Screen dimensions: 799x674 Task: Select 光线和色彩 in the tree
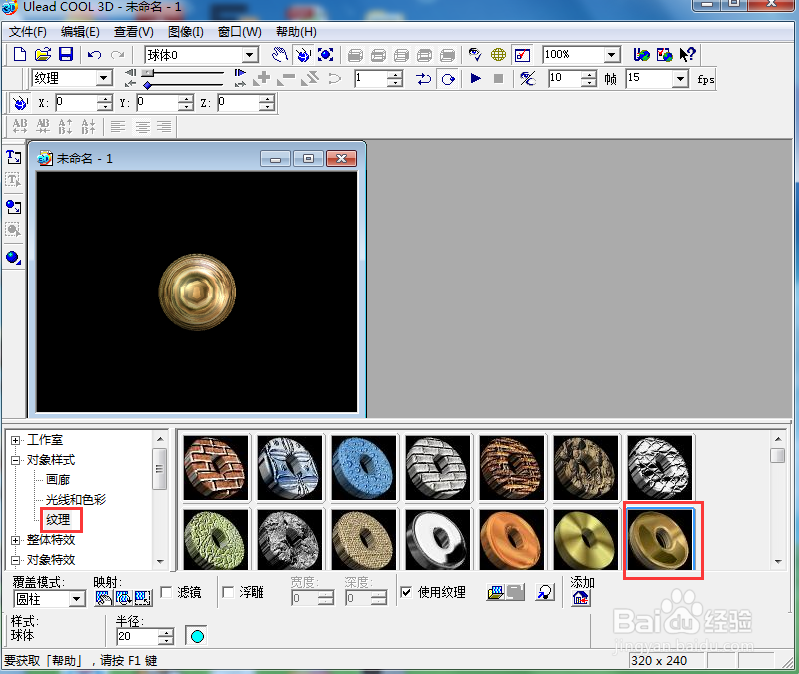coord(75,499)
